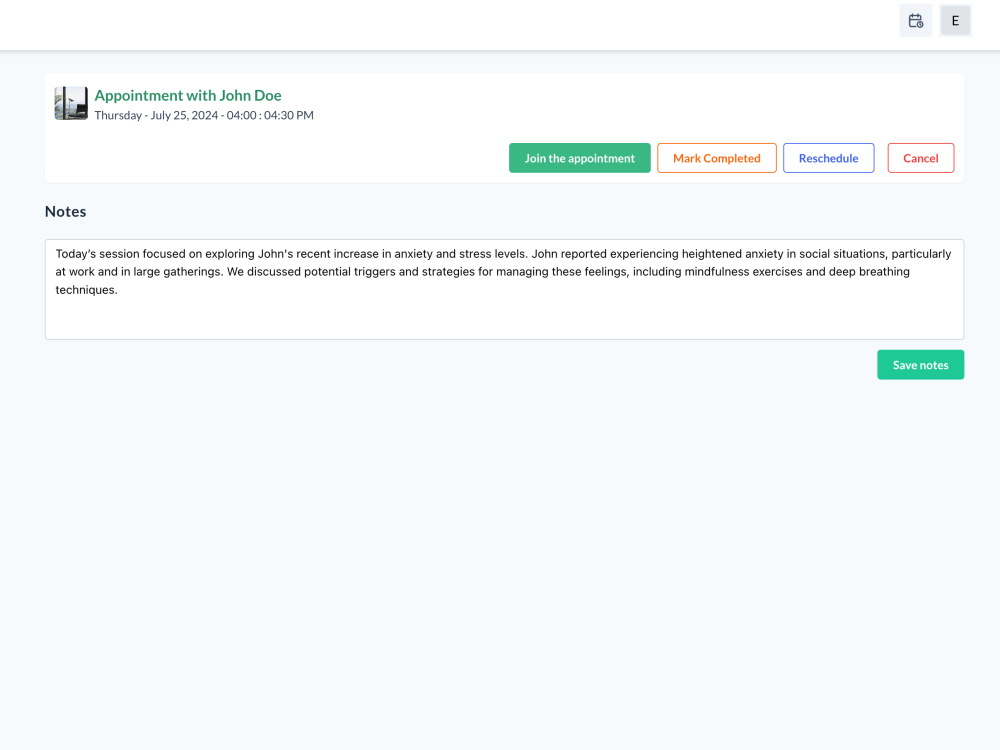Image resolution: width=1000 pixels, height=750 pixels.
Task: Cancel the appointment
Action: click(920, 158)
